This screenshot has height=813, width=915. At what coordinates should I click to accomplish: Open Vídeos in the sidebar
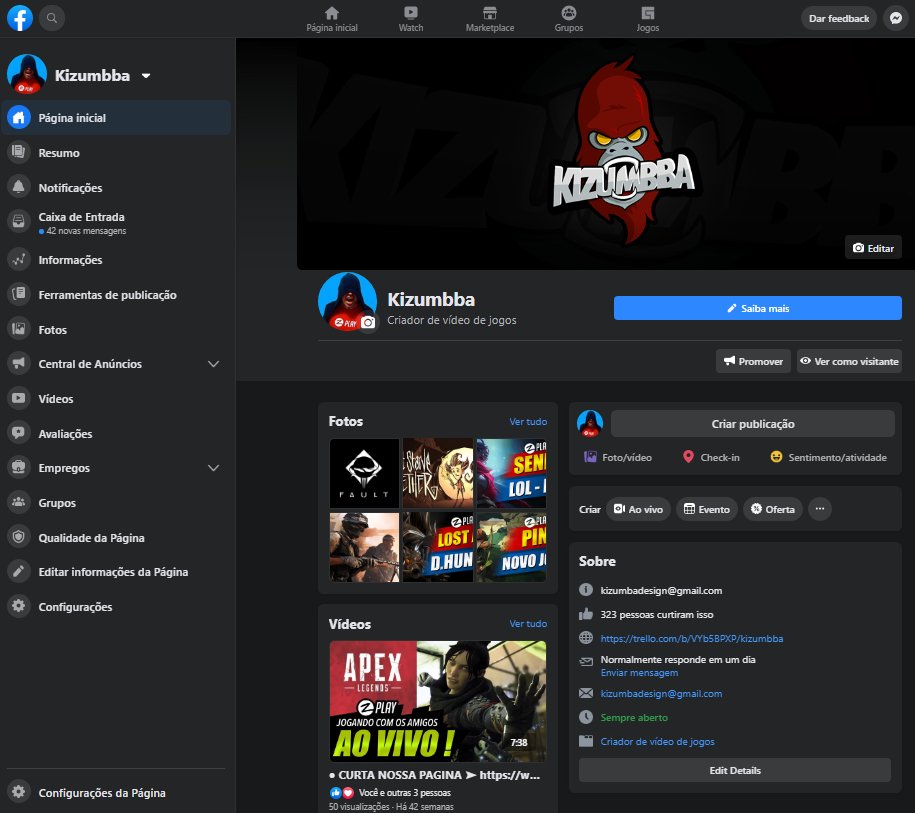click(117, 399)
